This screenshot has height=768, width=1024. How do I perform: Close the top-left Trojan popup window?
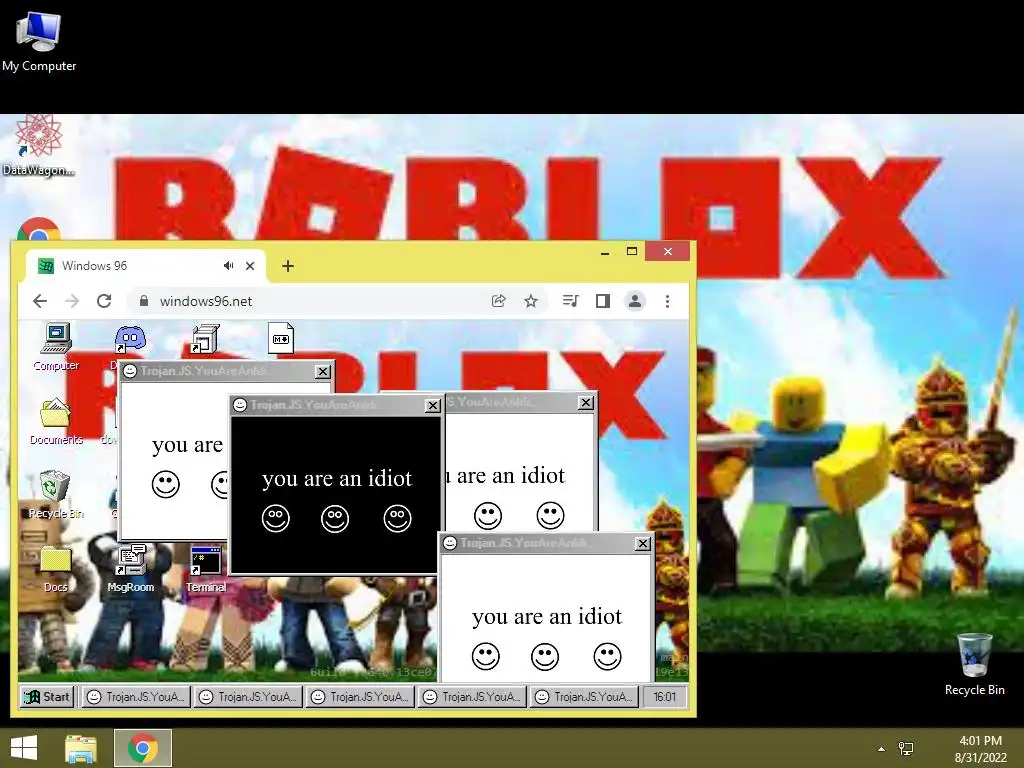tap(323, 372)
